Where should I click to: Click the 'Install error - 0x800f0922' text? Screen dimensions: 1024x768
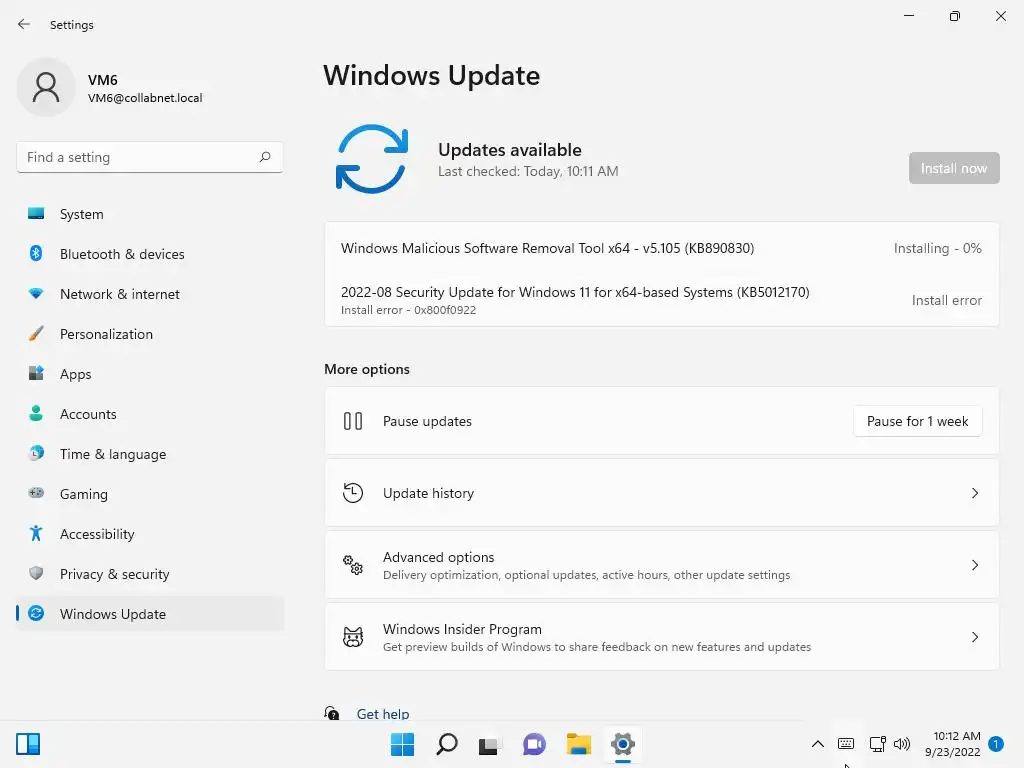click(408, 310)
